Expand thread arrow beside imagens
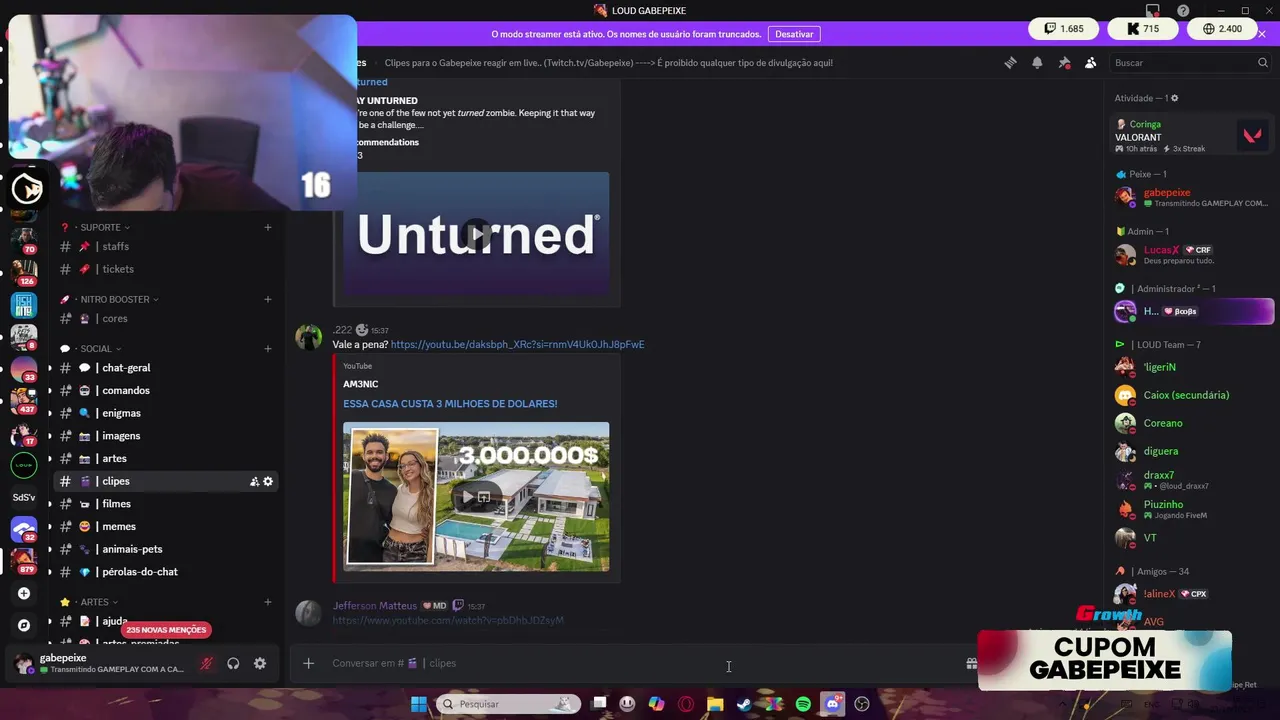The image size is (1280, 720). (x=50, y=436)
